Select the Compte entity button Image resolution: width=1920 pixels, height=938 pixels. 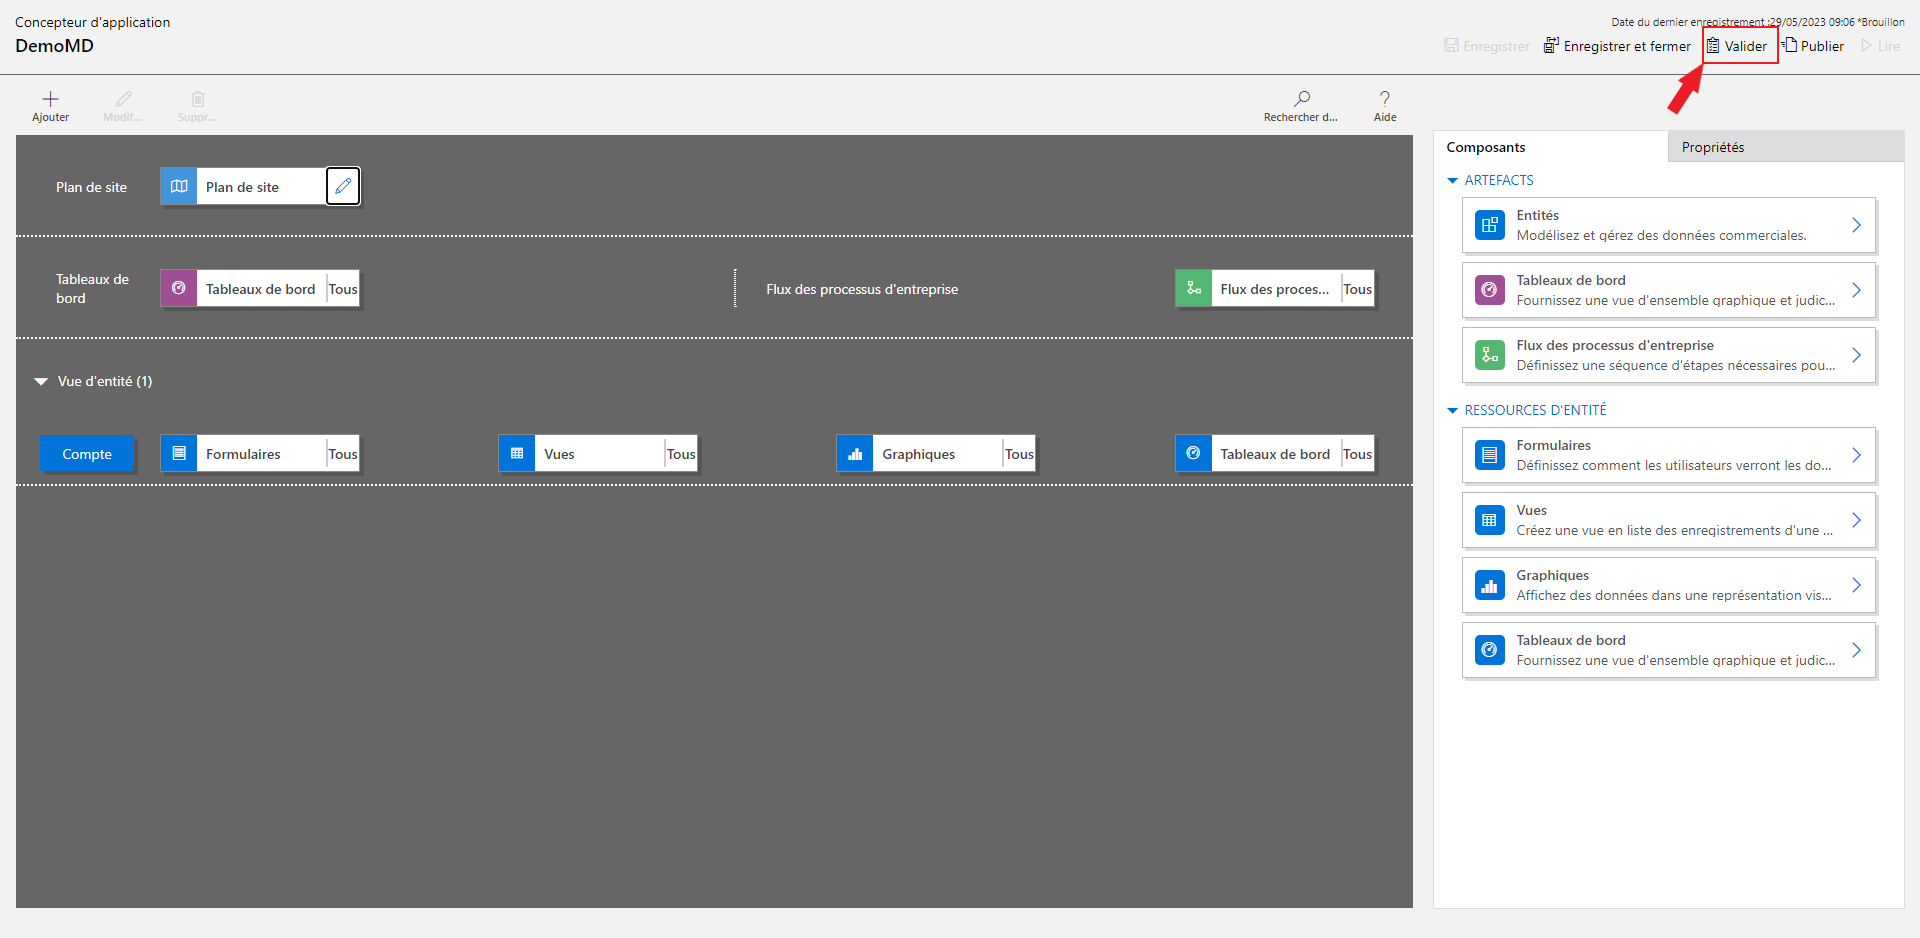click(x=87, y=454)
